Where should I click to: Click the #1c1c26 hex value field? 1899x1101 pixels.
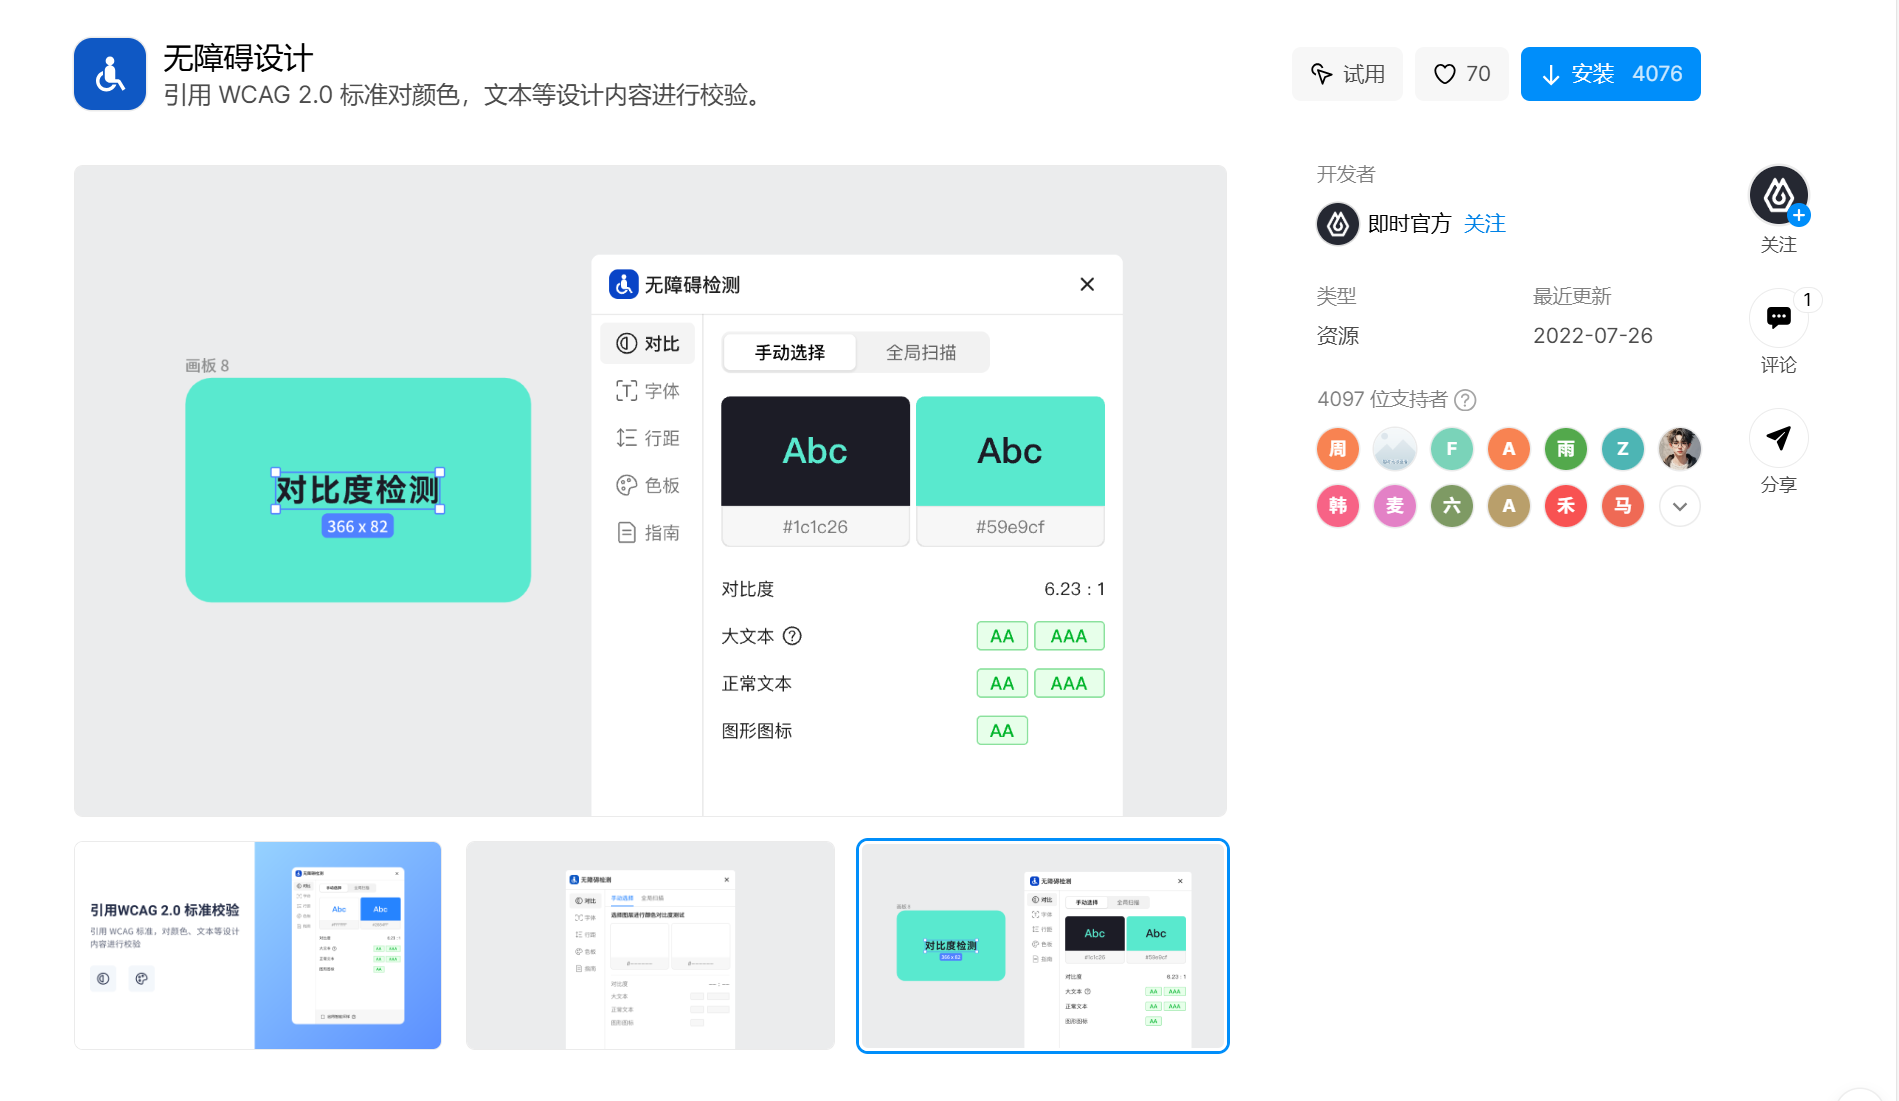(815, 527)
